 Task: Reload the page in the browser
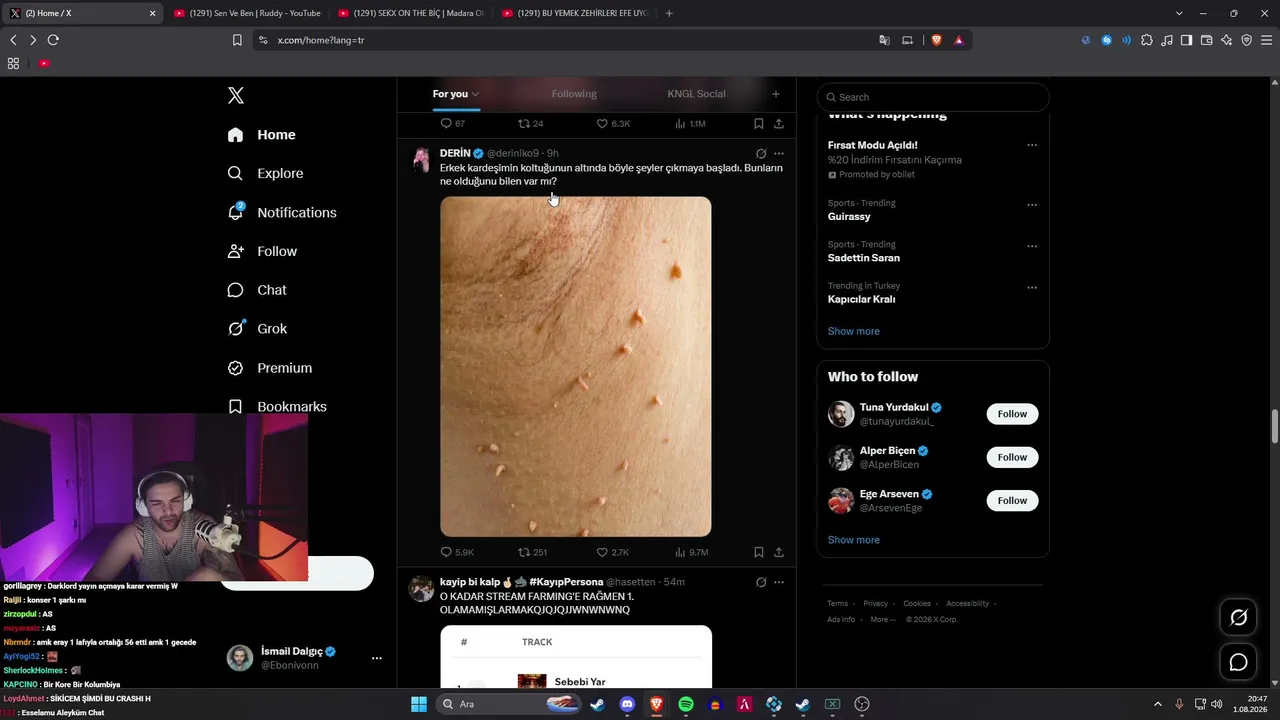(53, 40)
